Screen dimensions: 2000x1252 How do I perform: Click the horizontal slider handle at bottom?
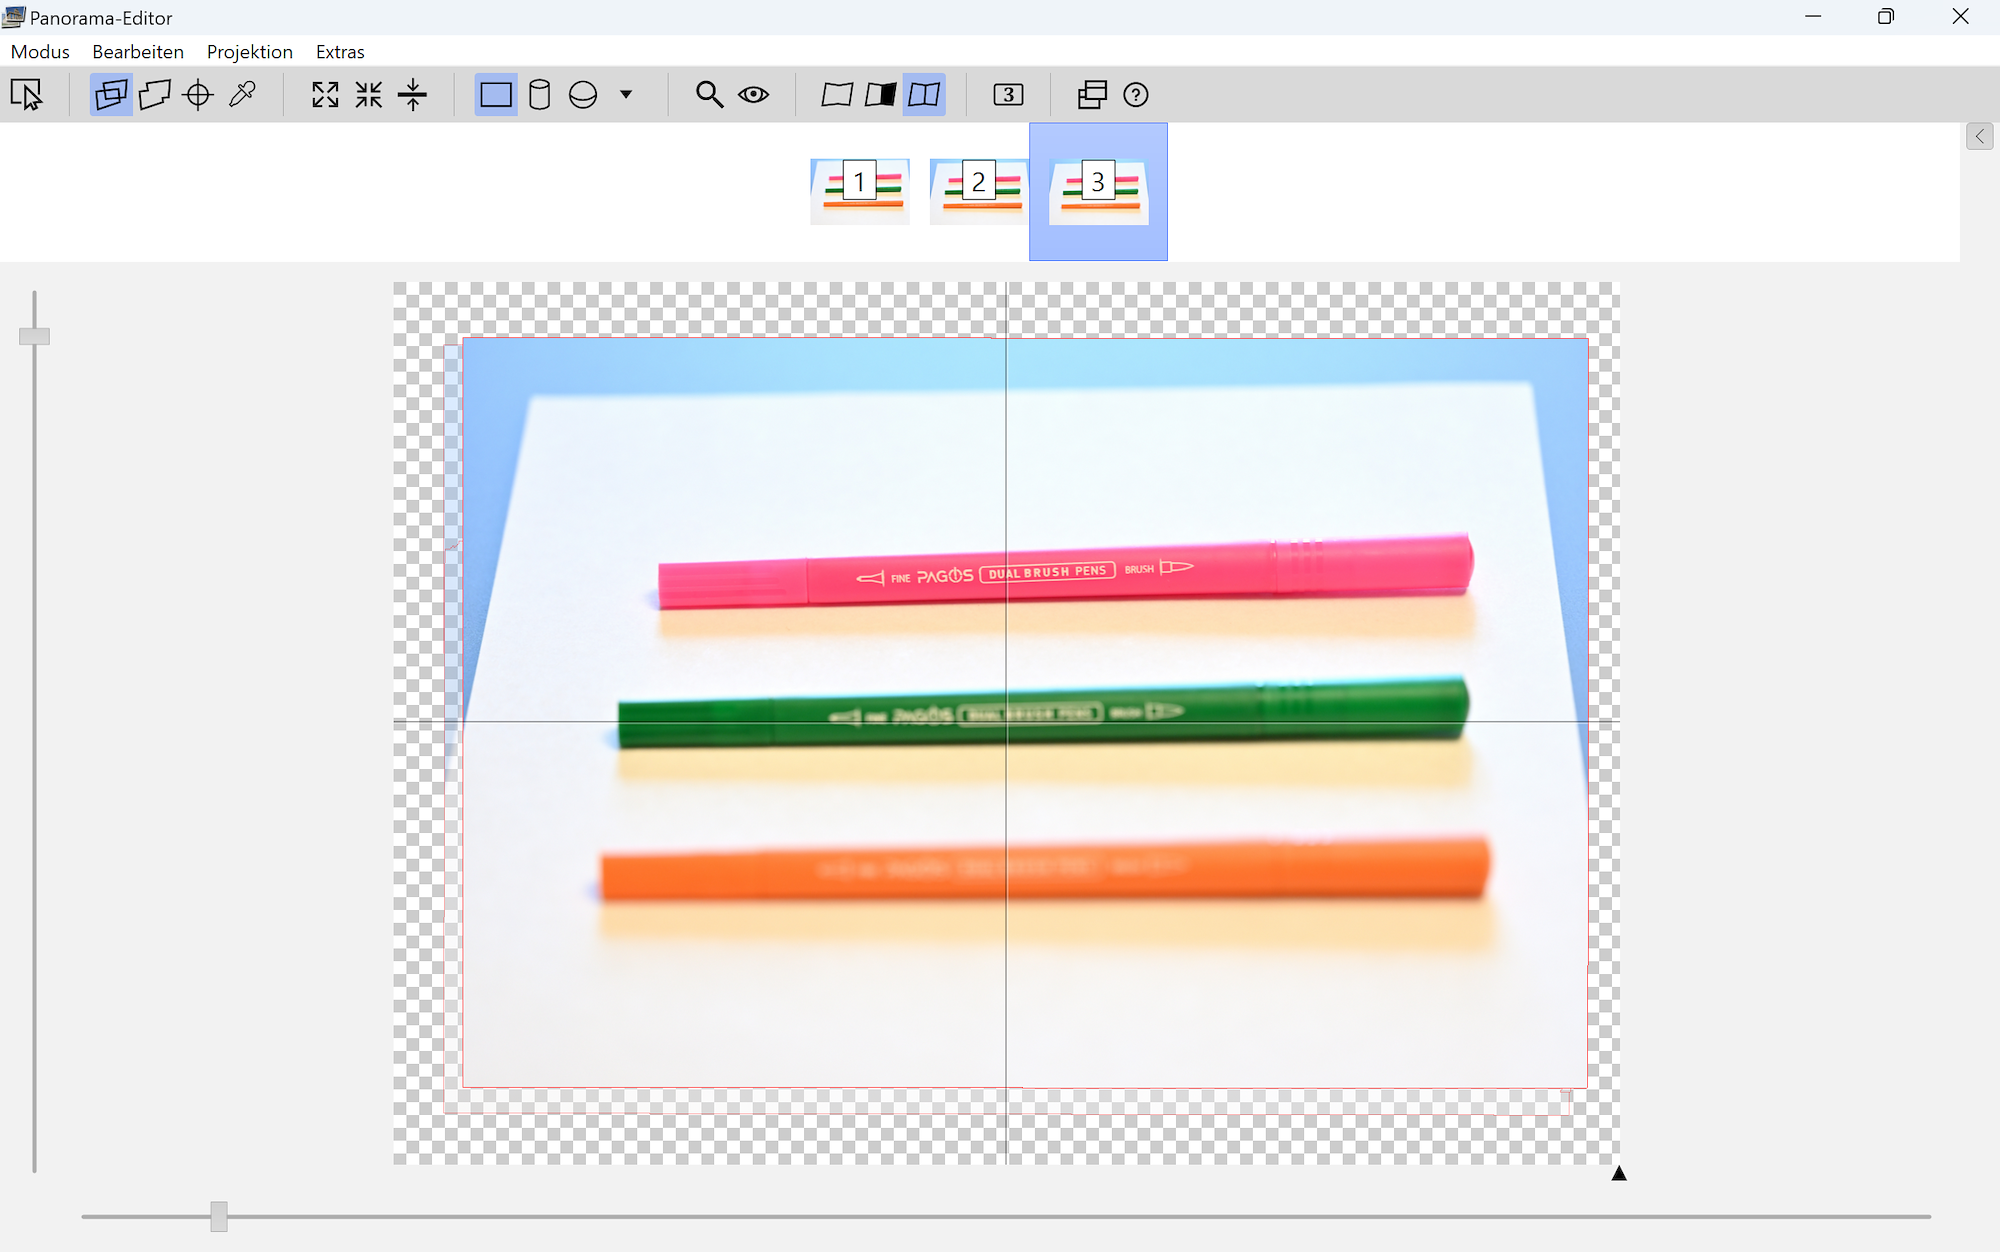coord(219,1216)
